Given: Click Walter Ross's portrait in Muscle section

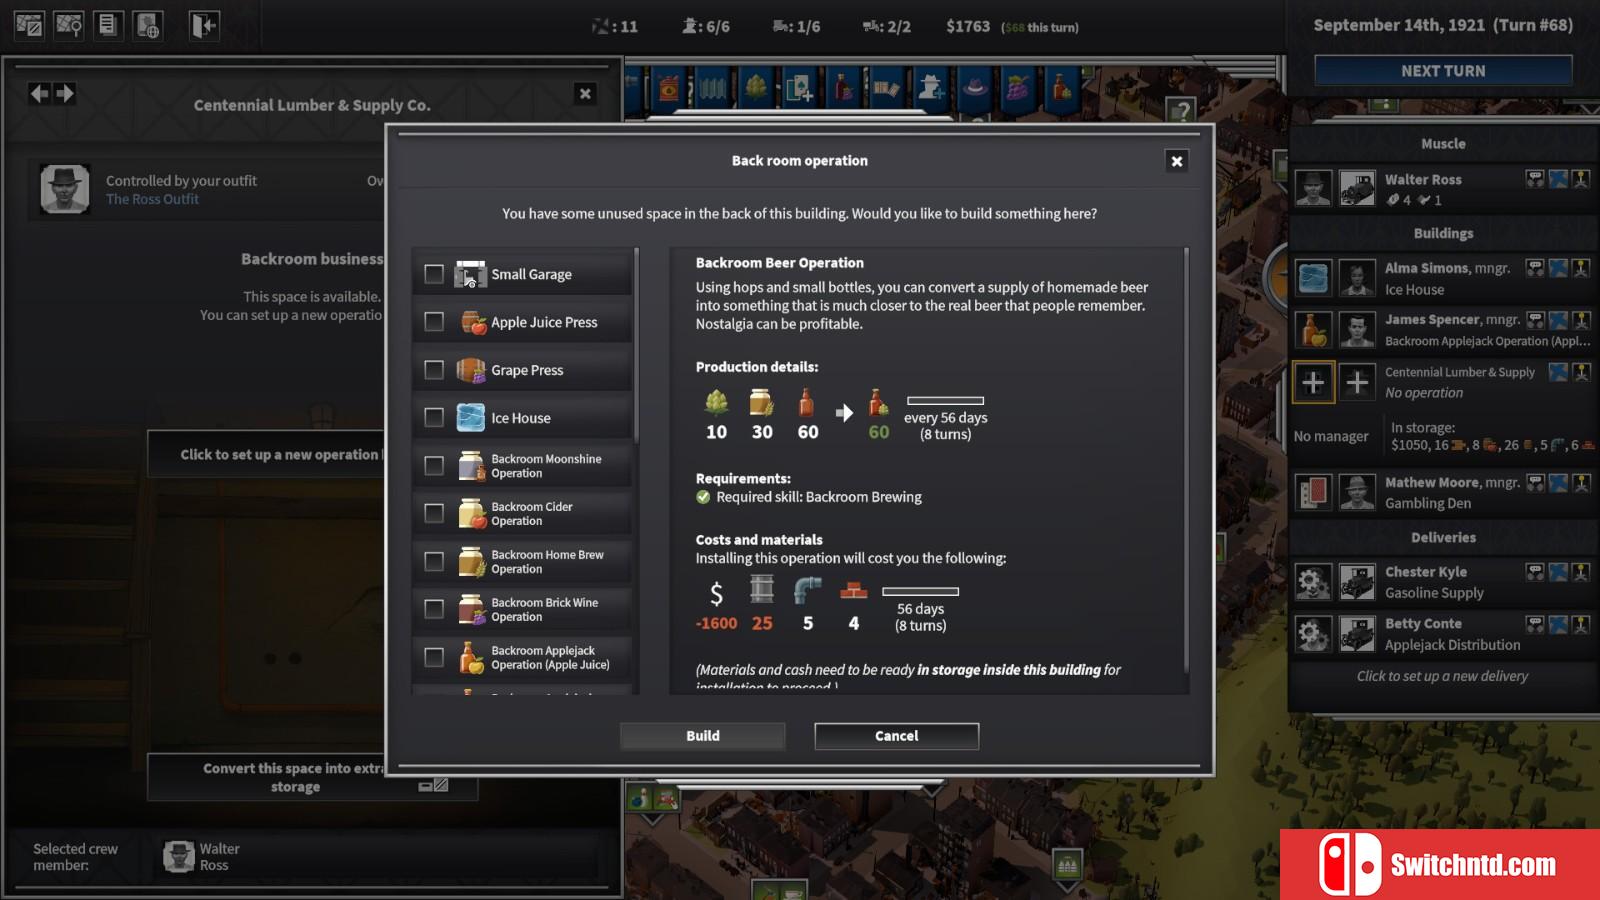Looking at the screenshot, I should [1313, 188].
